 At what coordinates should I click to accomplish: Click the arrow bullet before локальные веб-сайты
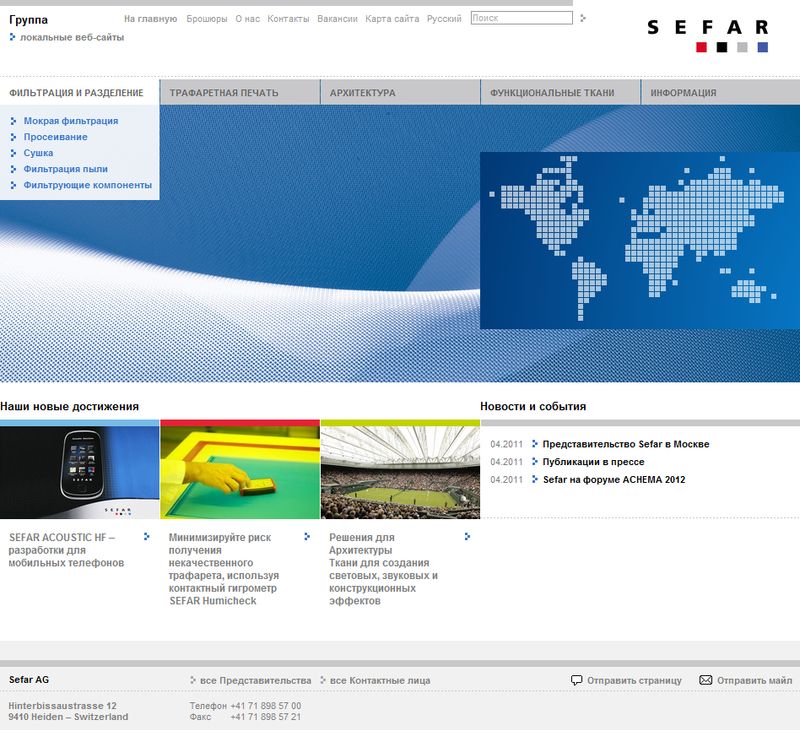(x=13, y=37)
